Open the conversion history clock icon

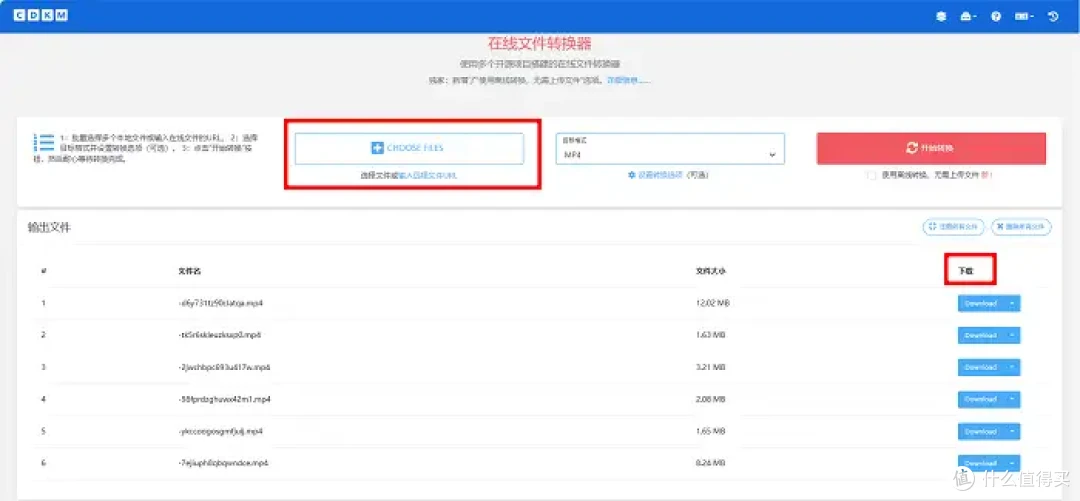pos(1053,17)
